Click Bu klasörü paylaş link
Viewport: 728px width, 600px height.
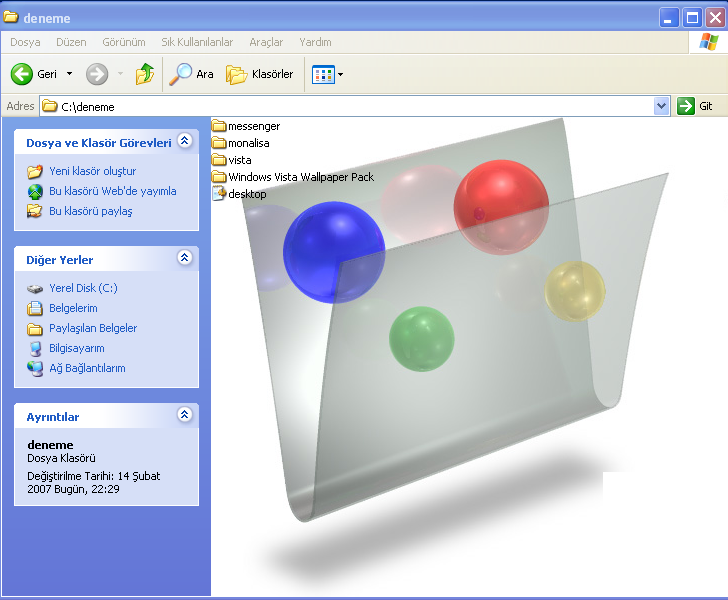click(x=90, y=211)
